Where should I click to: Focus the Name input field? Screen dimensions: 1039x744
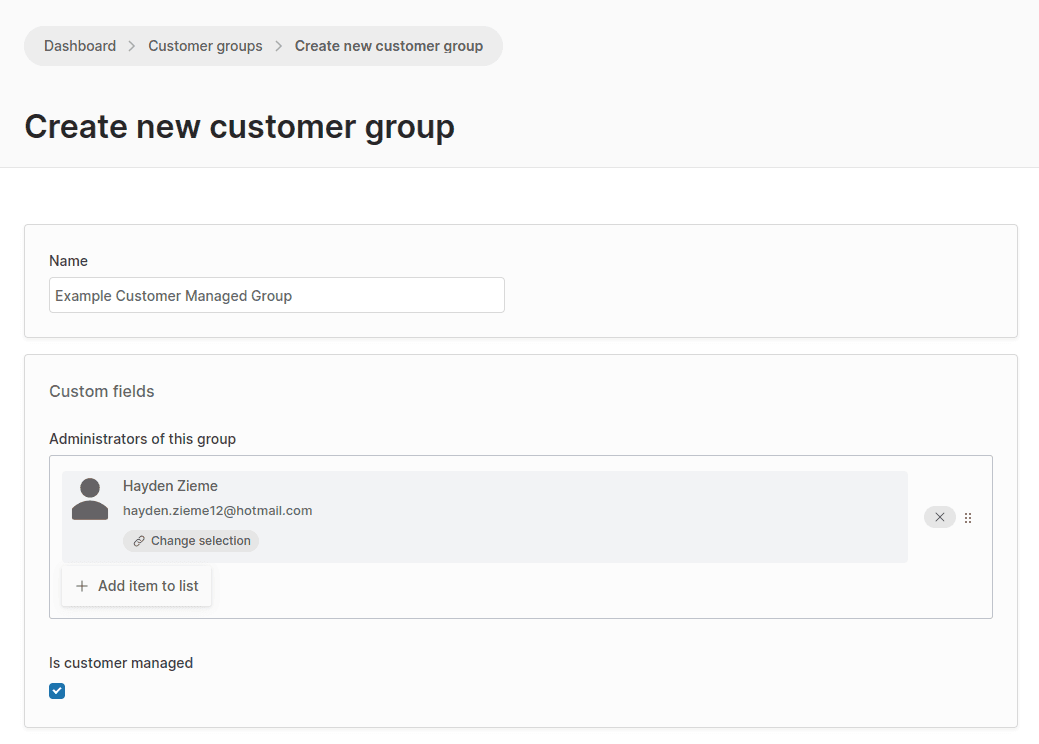[x=276, y=295]
